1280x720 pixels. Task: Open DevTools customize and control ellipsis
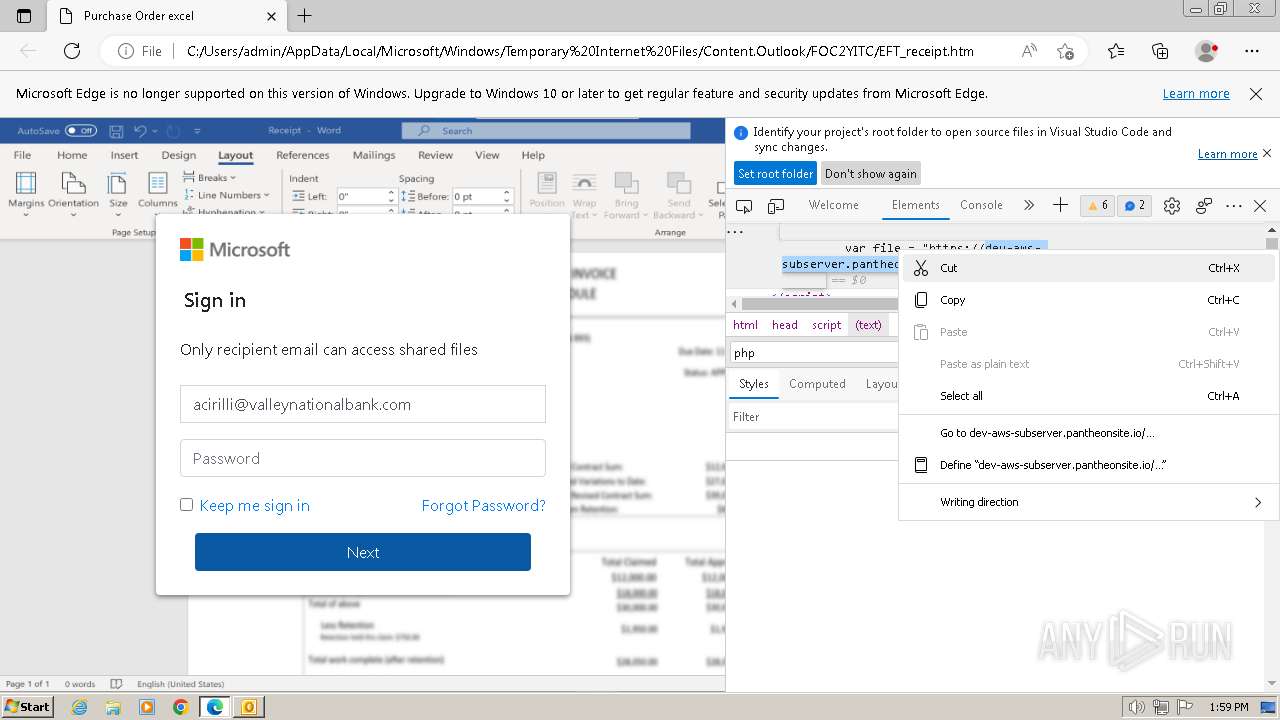[x=1234, y=205]
